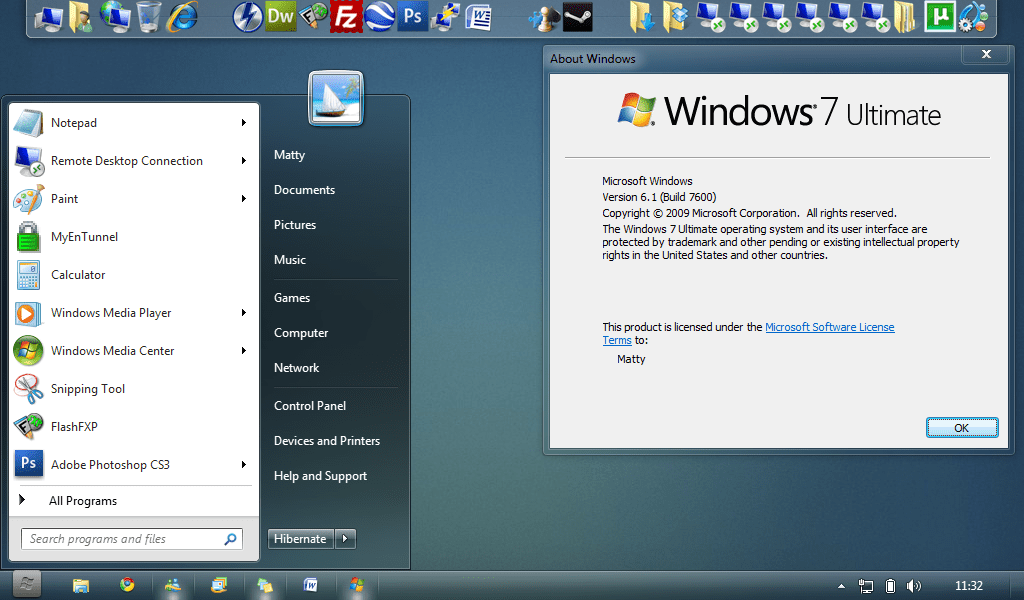Viewport: 1024px width, 600px height.
Task: Open the plain folder icon beside uTorrent
Action: tap(905, 16)
